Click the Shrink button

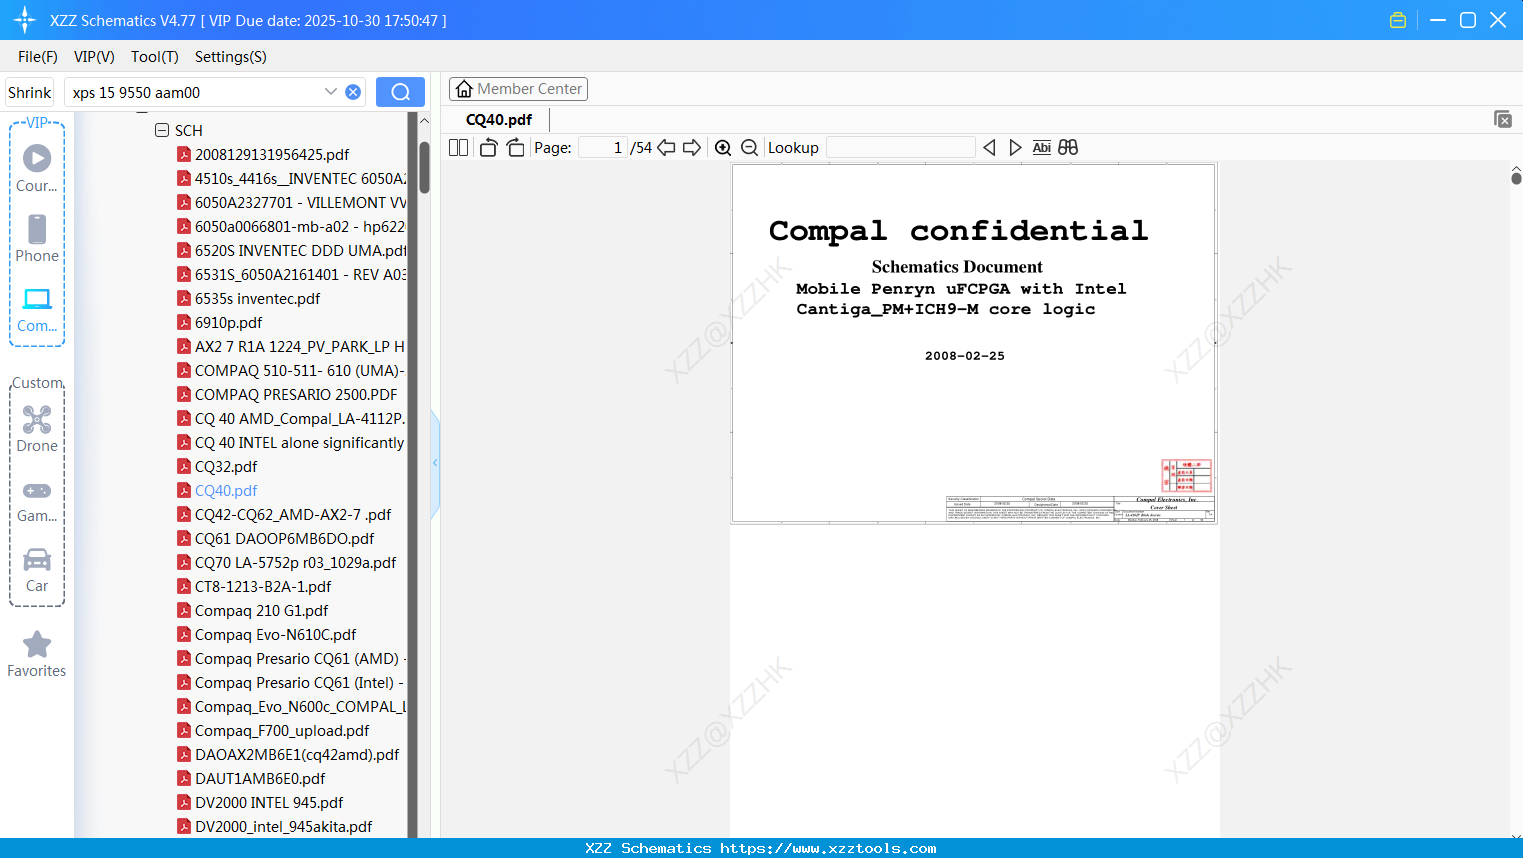pyautogui.click(x=30, y=92)
